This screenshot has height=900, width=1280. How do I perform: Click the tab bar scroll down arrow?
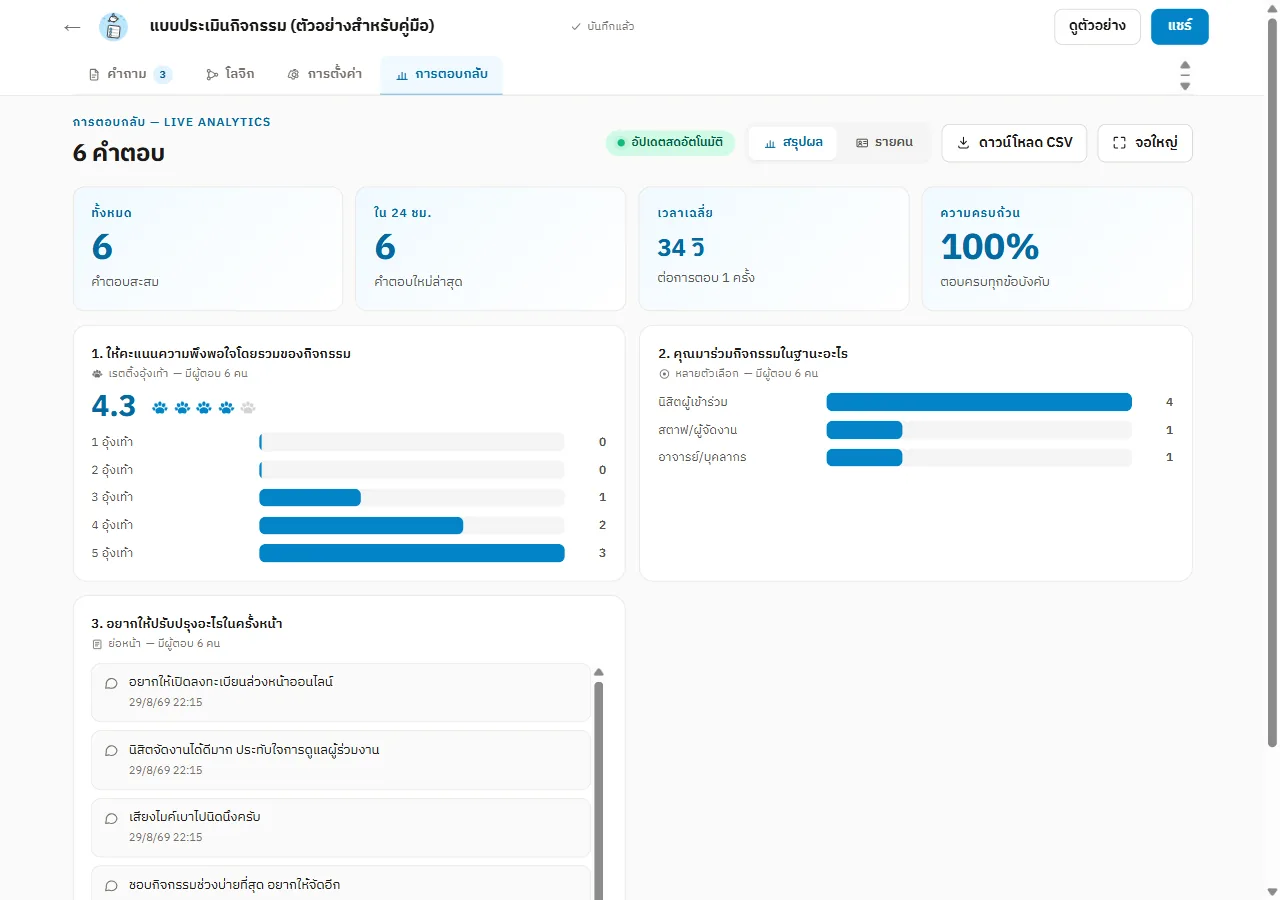pos(1185,86)
